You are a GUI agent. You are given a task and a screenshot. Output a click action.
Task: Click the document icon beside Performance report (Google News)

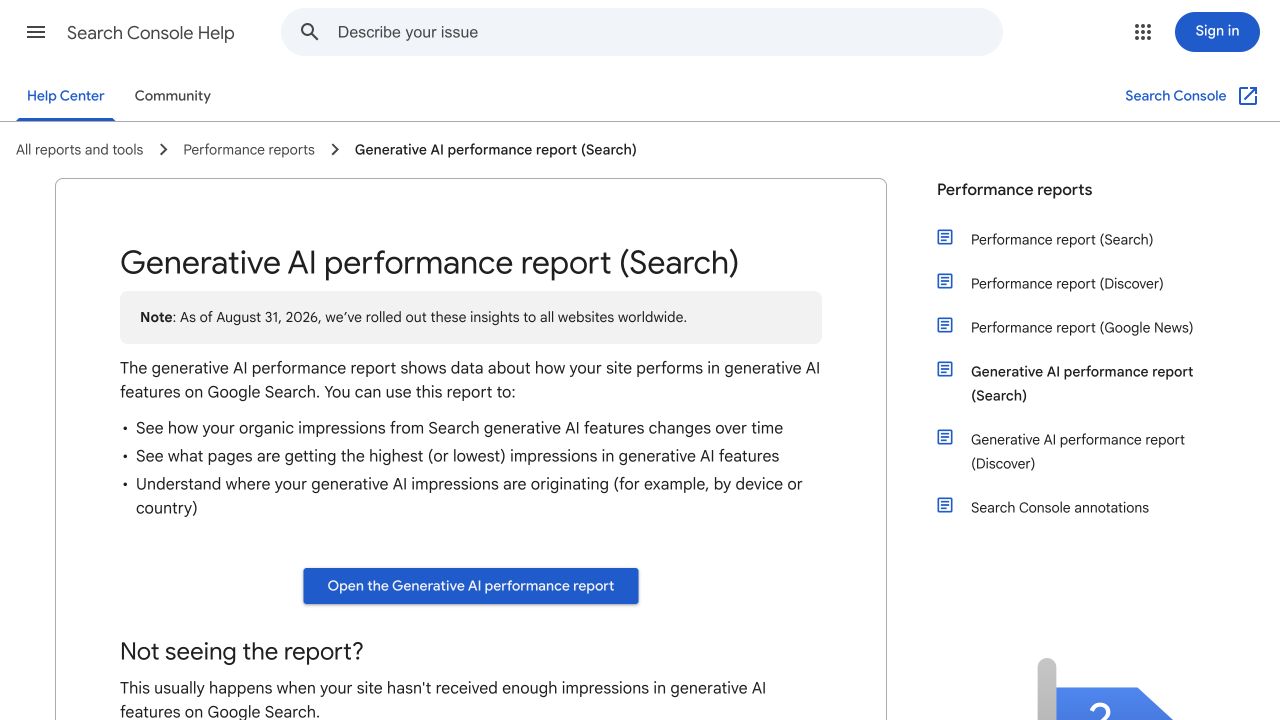[945, 325]
